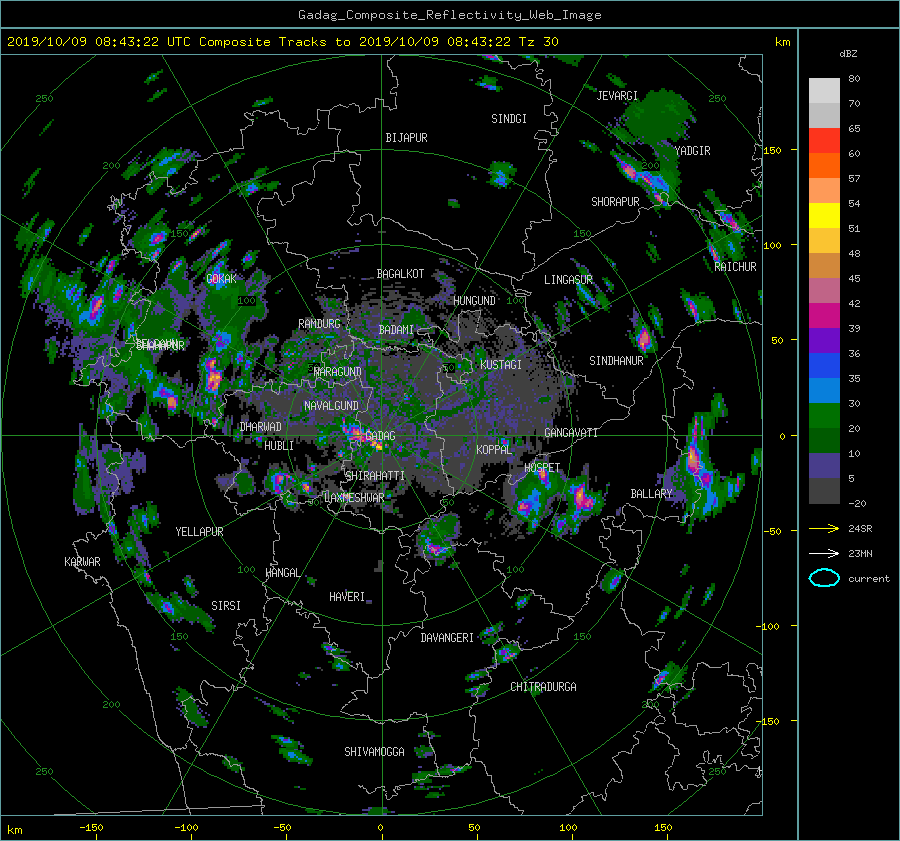Viewport: 900px width, 841px height.
Task: Select the YELLAPUR town label
Action: (x=199, y=532)
